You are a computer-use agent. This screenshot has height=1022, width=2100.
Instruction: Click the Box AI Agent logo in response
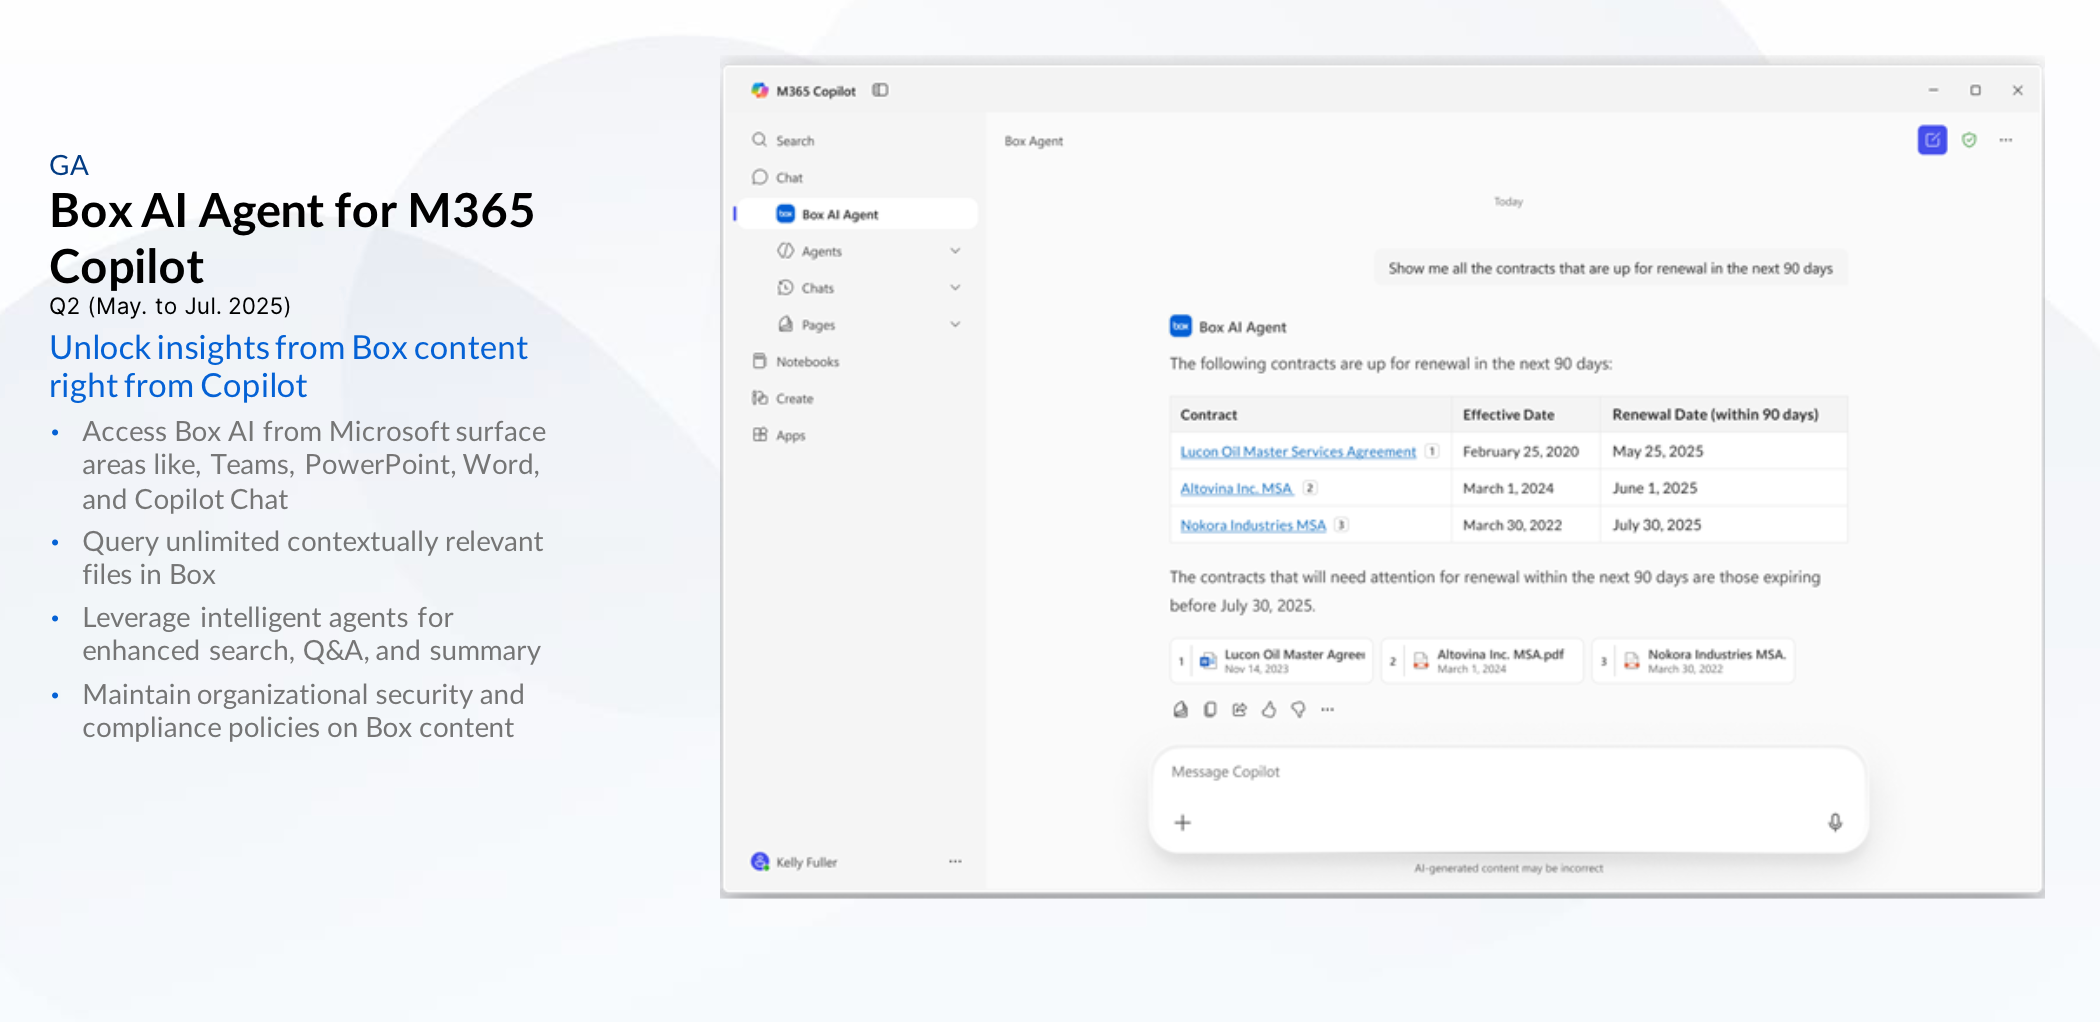coord(1181,326)
